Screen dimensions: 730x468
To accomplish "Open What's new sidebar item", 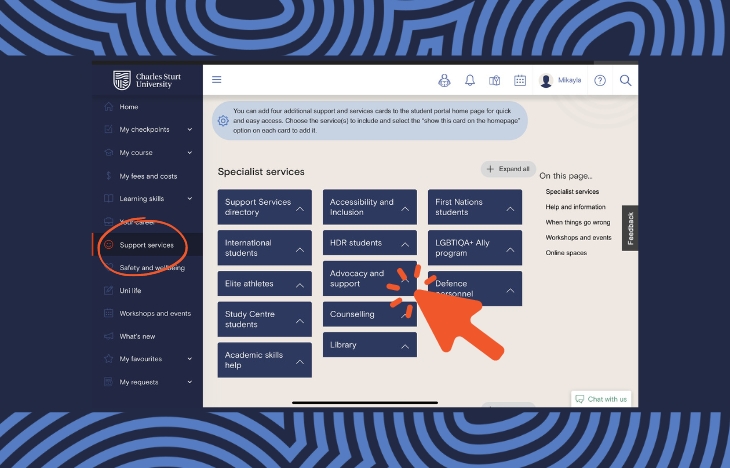I will click(x=137, y=336).
